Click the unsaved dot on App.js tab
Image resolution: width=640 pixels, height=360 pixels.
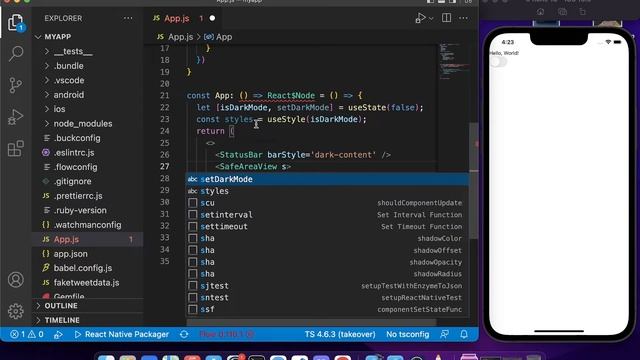(x=212, y=18)
